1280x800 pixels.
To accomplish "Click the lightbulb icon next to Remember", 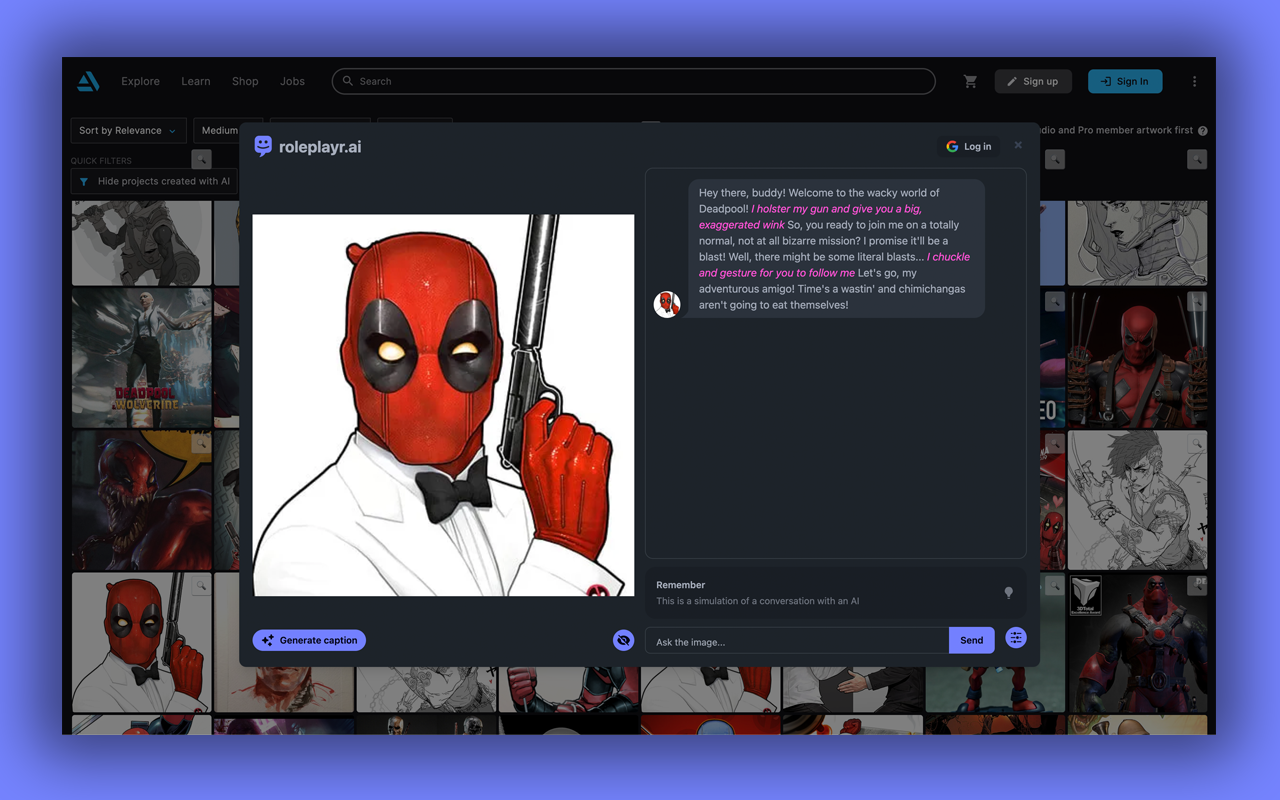I will pos(1009,592).
